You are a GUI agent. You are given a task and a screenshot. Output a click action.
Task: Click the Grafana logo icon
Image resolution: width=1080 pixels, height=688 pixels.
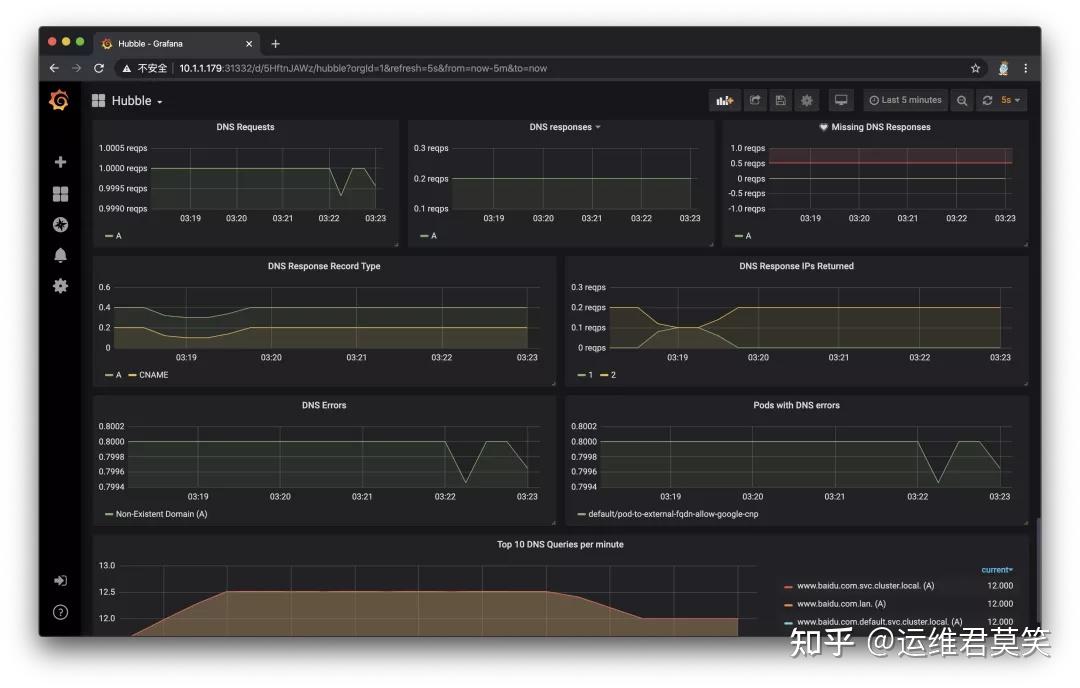click(x=60, y=100)
